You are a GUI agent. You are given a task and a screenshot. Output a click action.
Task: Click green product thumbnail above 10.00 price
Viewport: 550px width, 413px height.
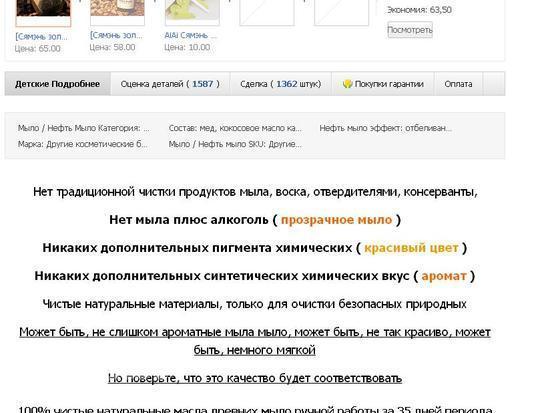coord(192,13)
